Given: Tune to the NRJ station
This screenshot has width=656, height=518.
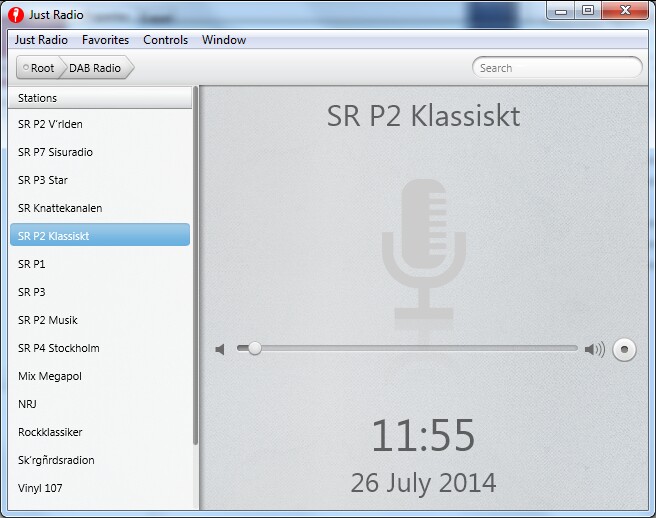Looking at the screenshot, I should tap(28, 404).
